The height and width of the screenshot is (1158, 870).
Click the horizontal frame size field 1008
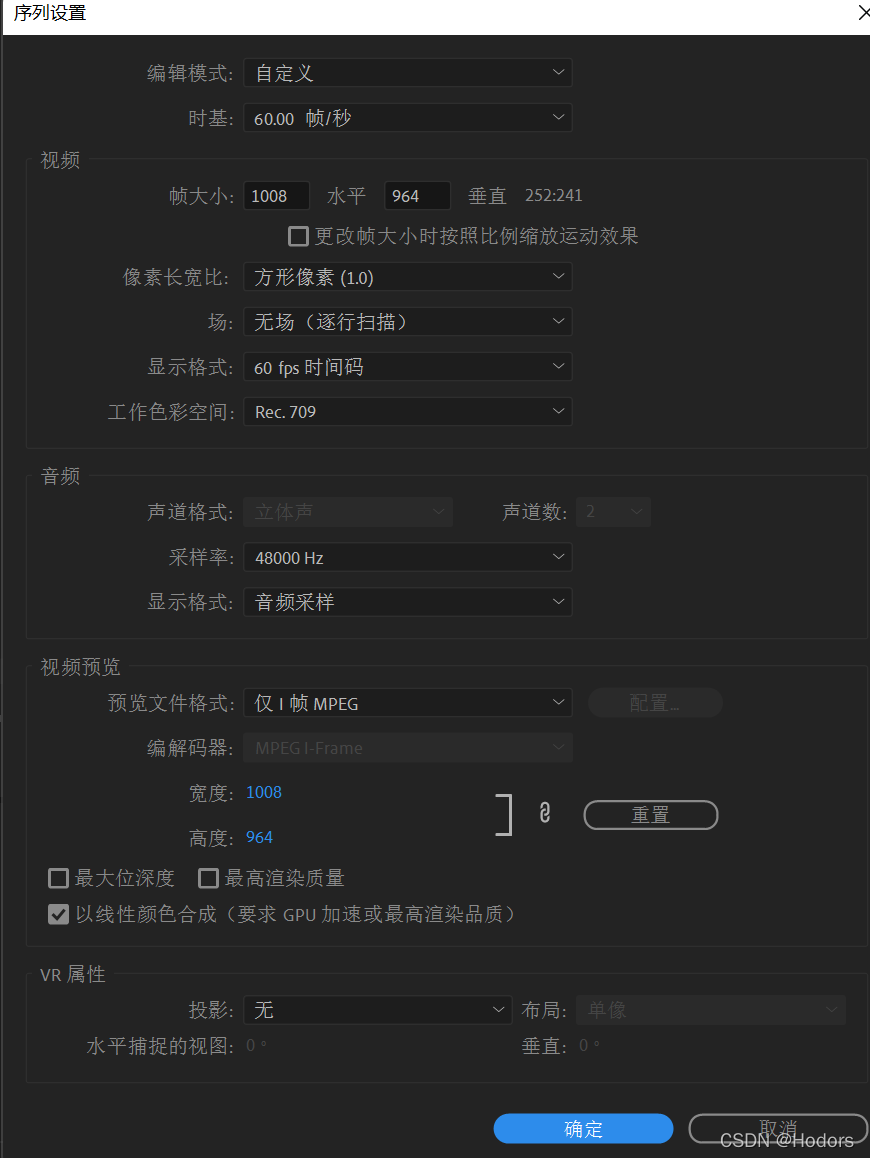point(276,196)
